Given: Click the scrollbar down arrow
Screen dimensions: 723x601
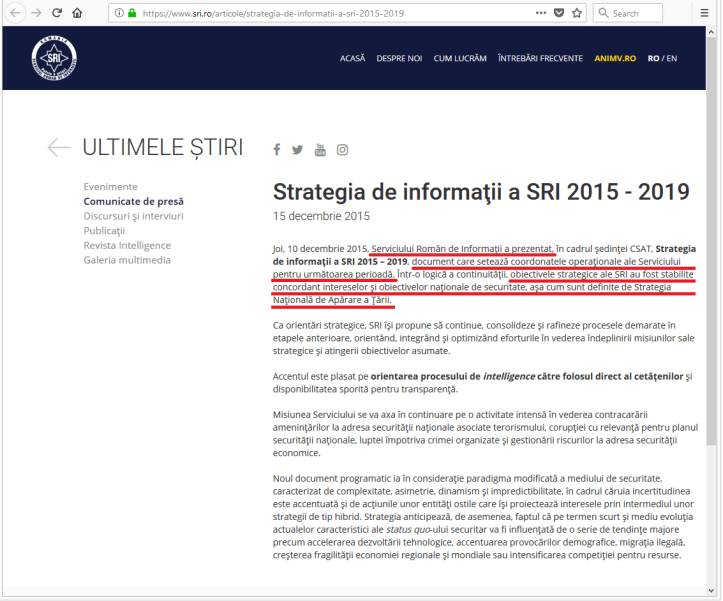Looking at the screenshot, I should pos(711,590).
